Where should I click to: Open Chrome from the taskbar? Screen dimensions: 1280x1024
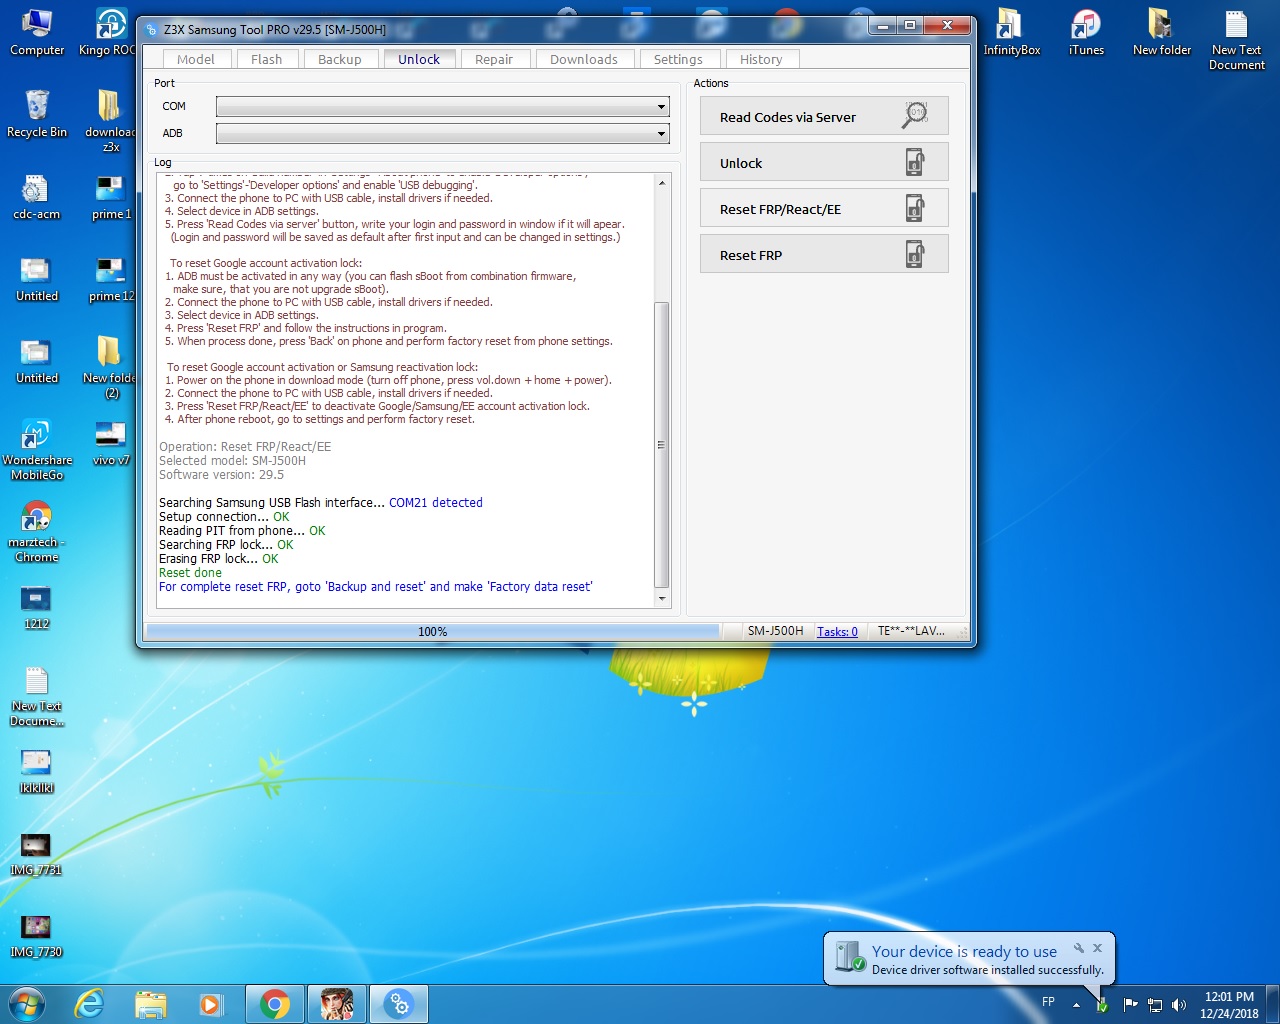275,1004
